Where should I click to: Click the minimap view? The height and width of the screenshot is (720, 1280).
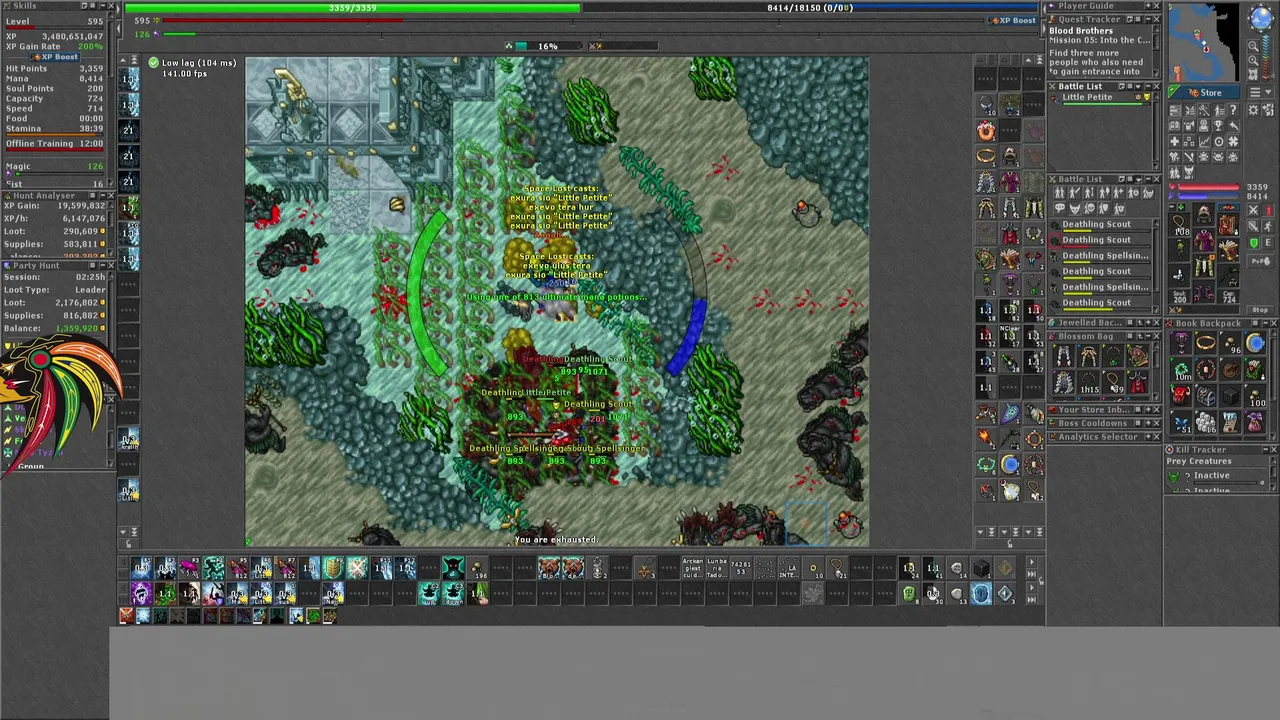click(1204, 42)
